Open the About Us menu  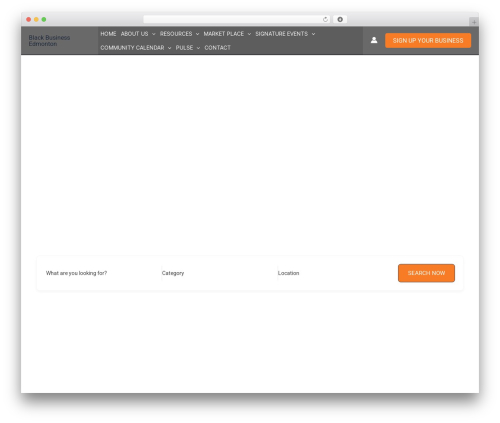[134, 34]
